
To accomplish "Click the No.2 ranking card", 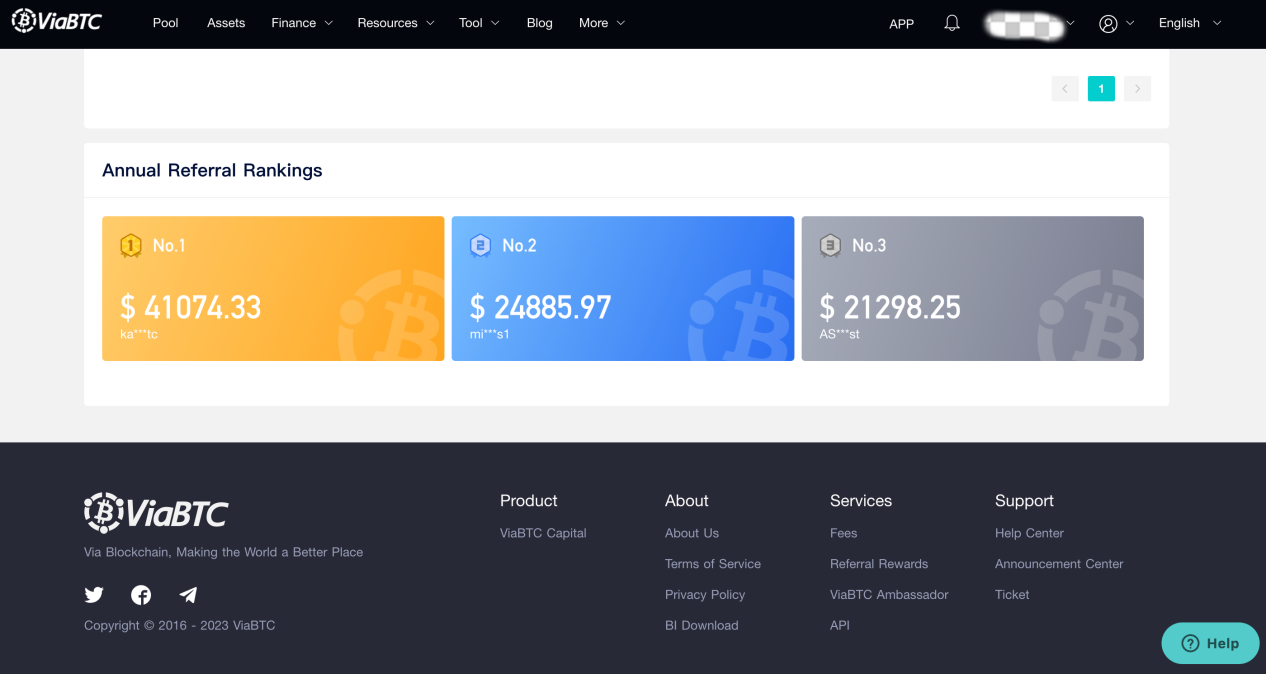I will tap(622, 288).
